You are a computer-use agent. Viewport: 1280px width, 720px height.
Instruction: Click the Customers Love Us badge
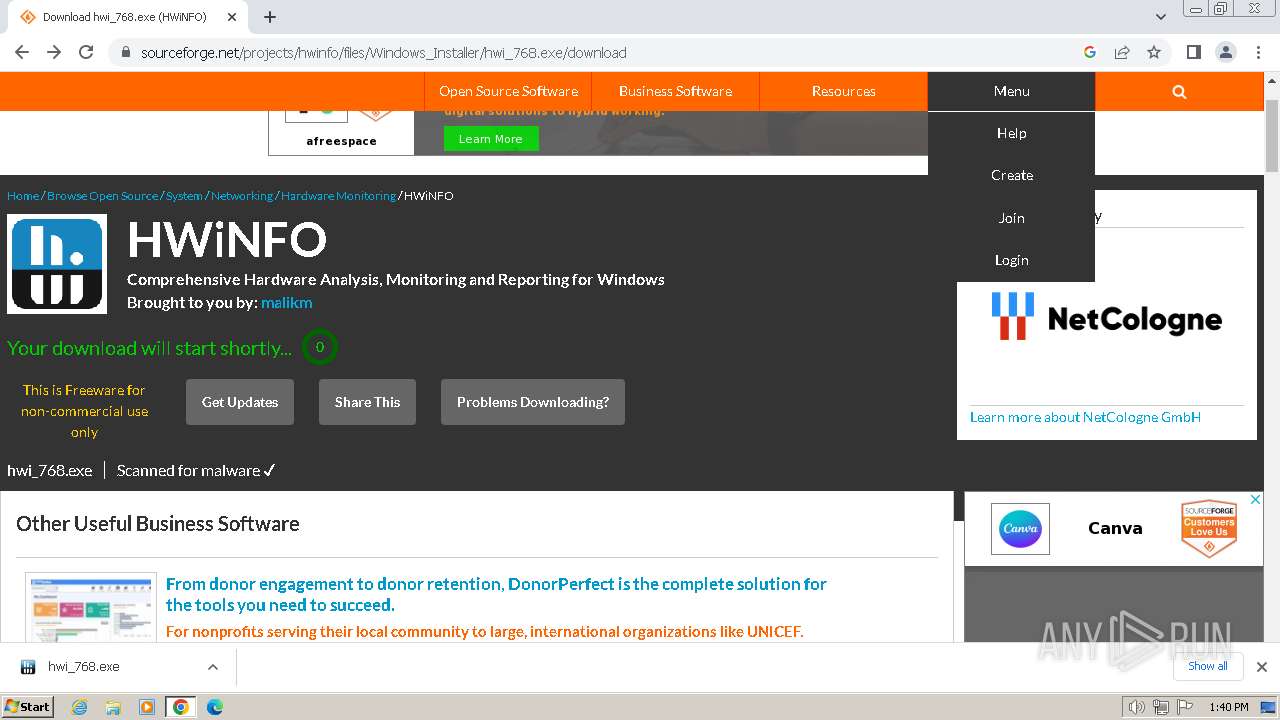click(1209, 528)
